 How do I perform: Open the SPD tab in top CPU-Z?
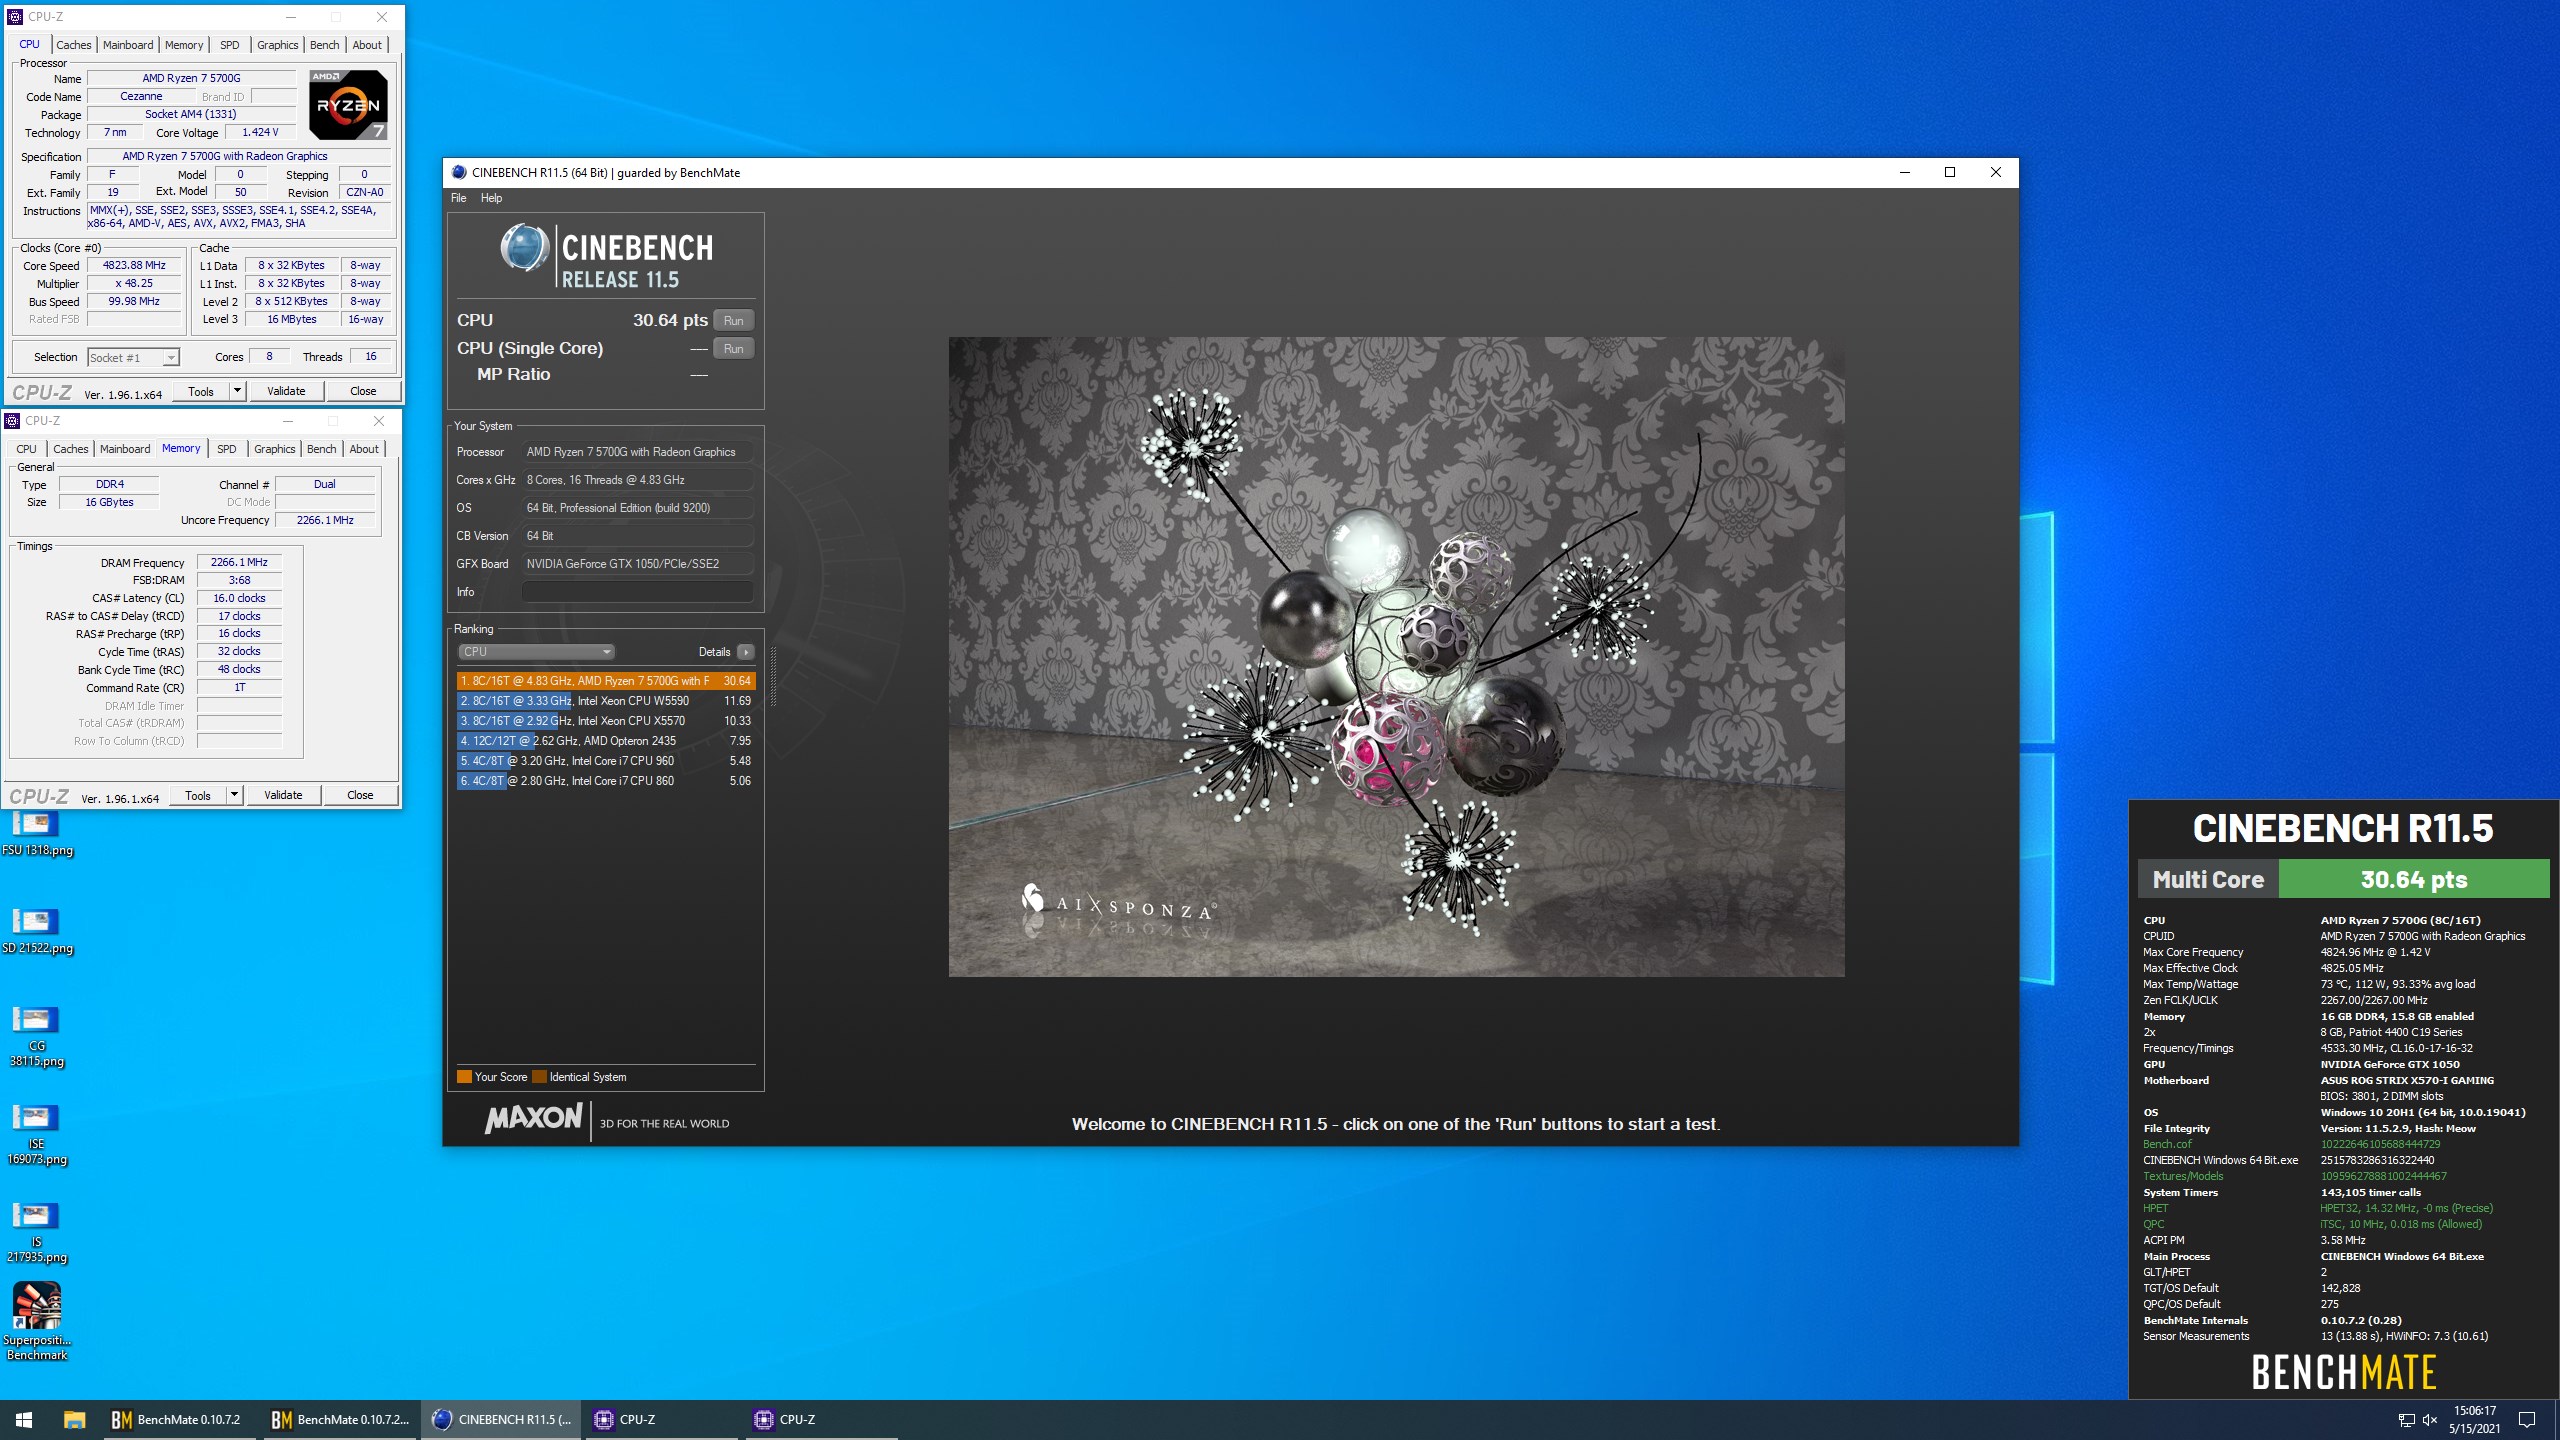click(229, 45)
